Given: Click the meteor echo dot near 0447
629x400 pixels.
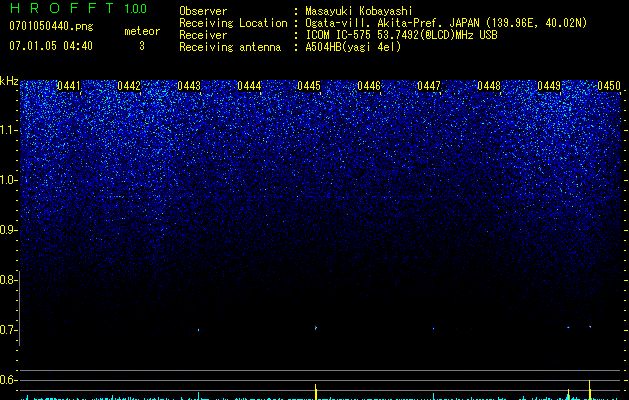Looking at the screenshot, I should click(433, 329).
